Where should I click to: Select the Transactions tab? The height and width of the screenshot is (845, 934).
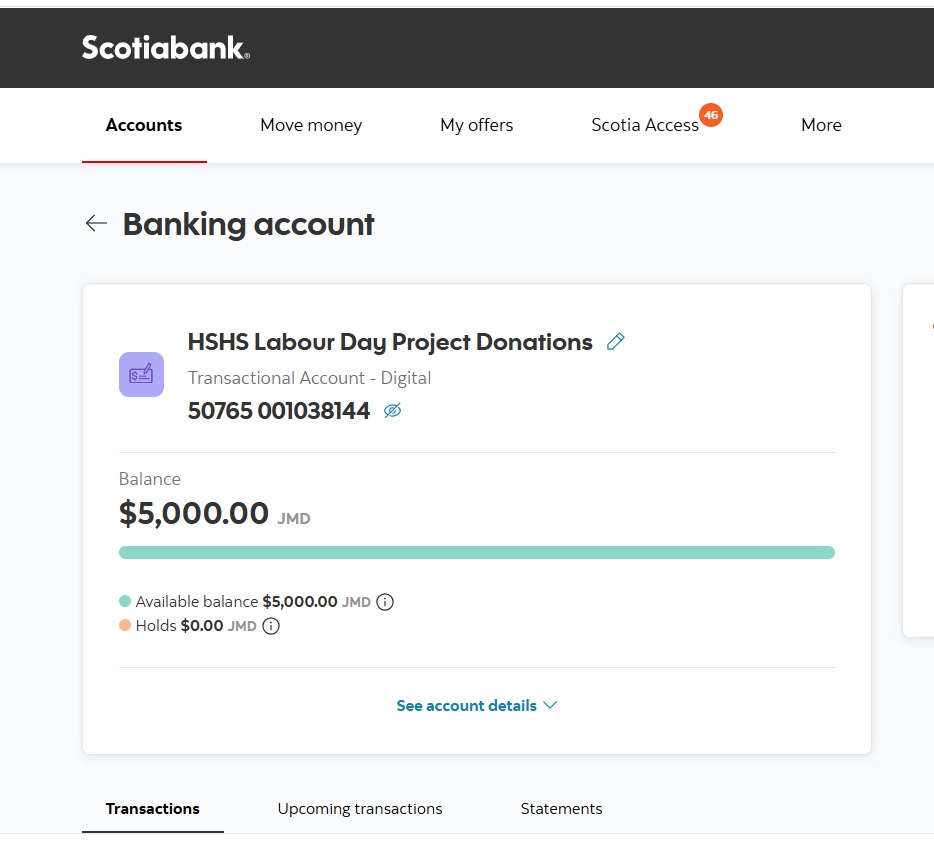tap(152, 809)
